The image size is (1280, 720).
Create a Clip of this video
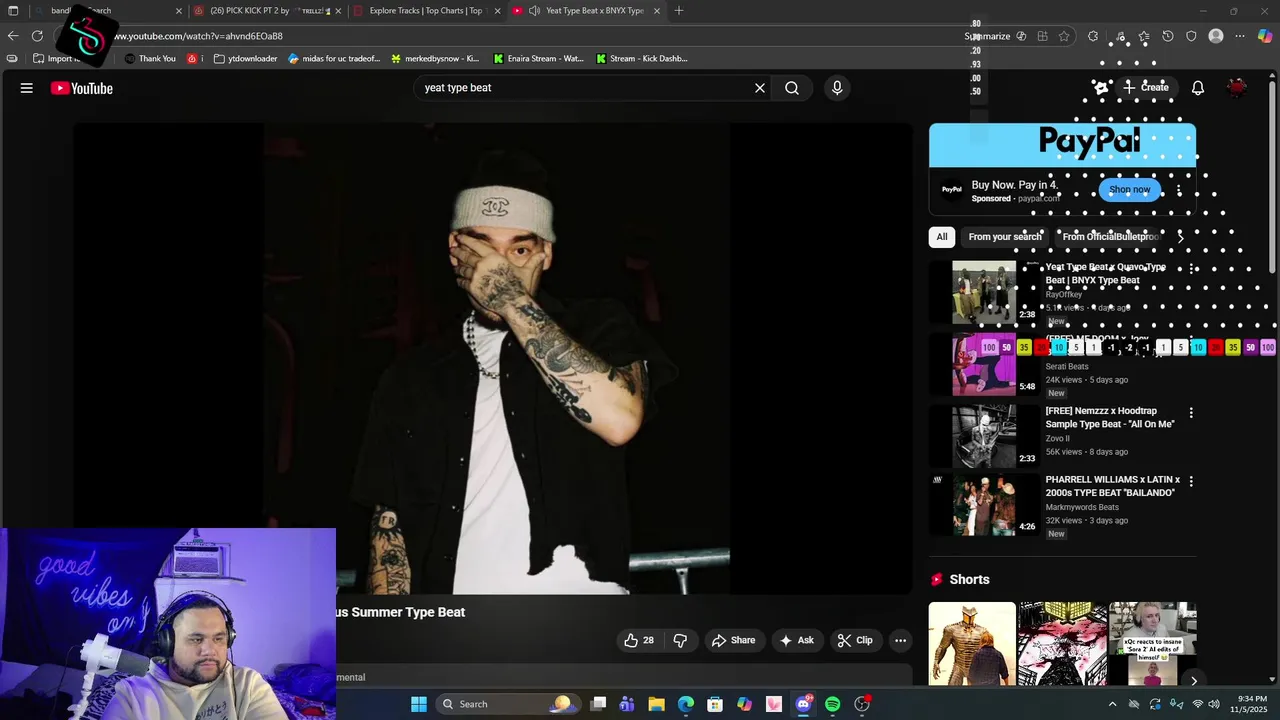pos(855,640)
